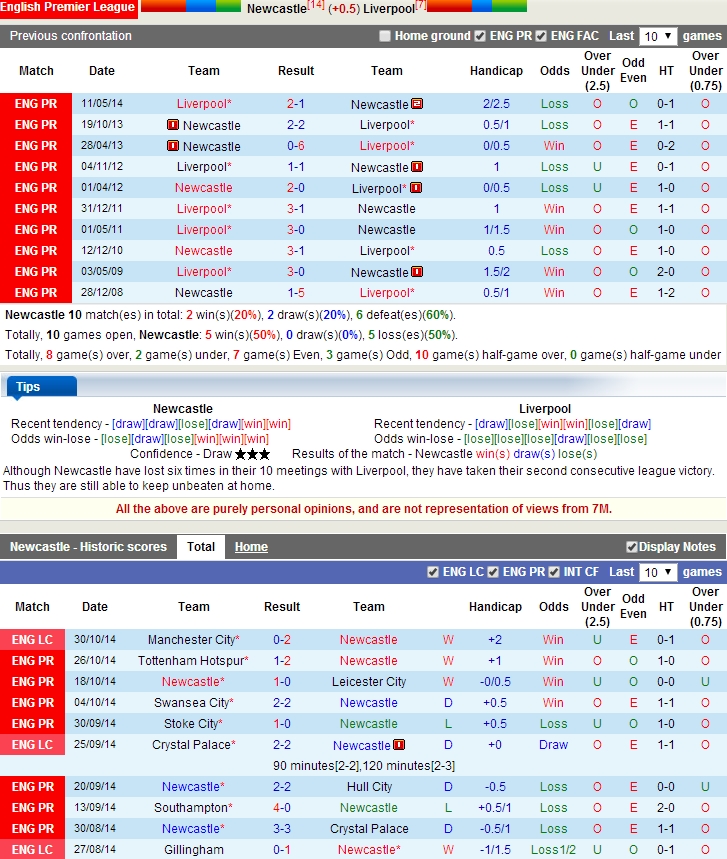The image size is (727, 859).
Task: Click Loss1/2 odds in Gillingham row
Action: (553, 850)
